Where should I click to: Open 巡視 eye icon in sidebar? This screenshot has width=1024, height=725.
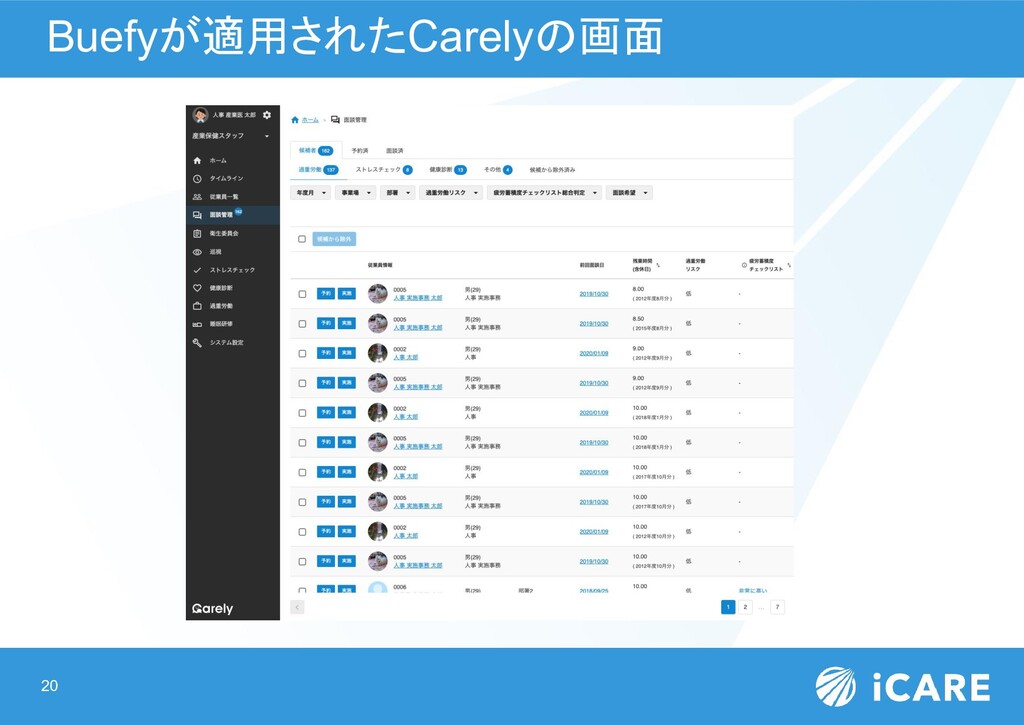pyautogui.click(x=197, y=251)
